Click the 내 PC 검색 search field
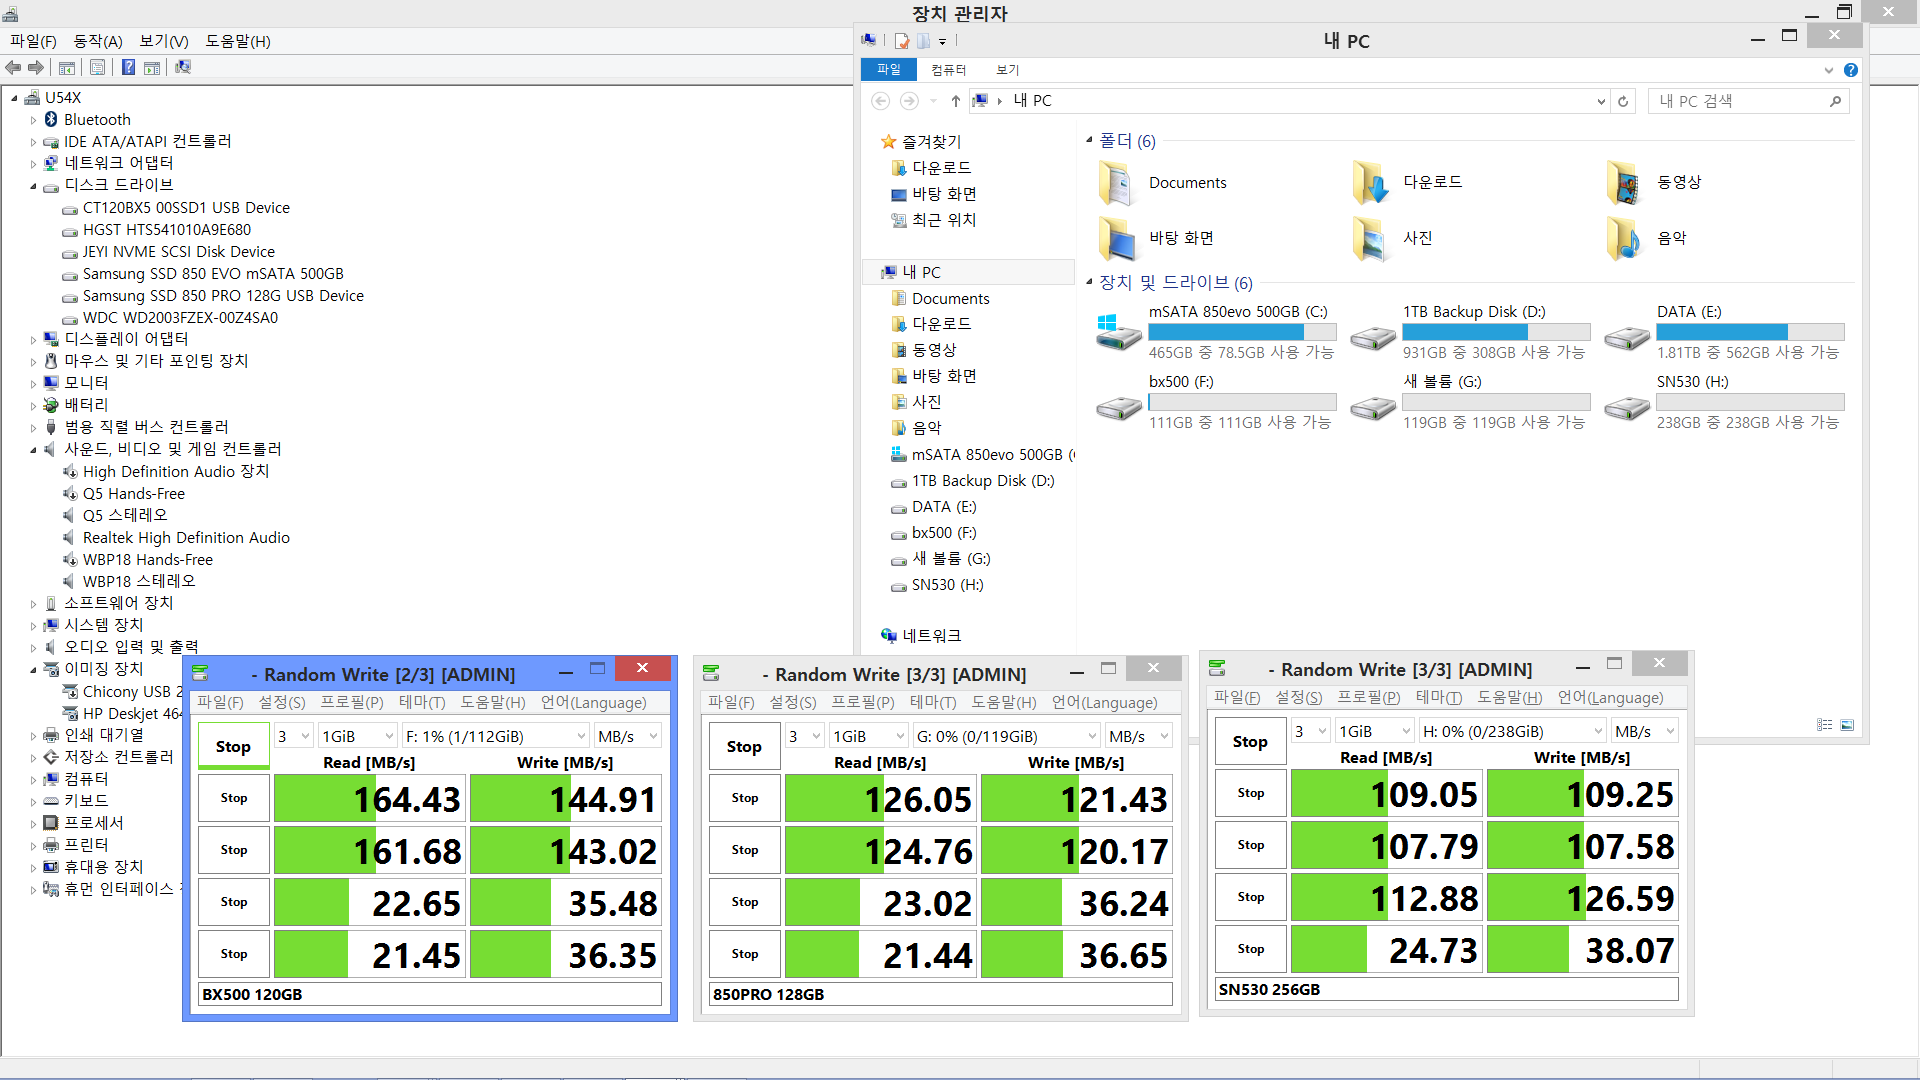The width and height of the screenshot is (1920, 1080). tap(1748, 101)
